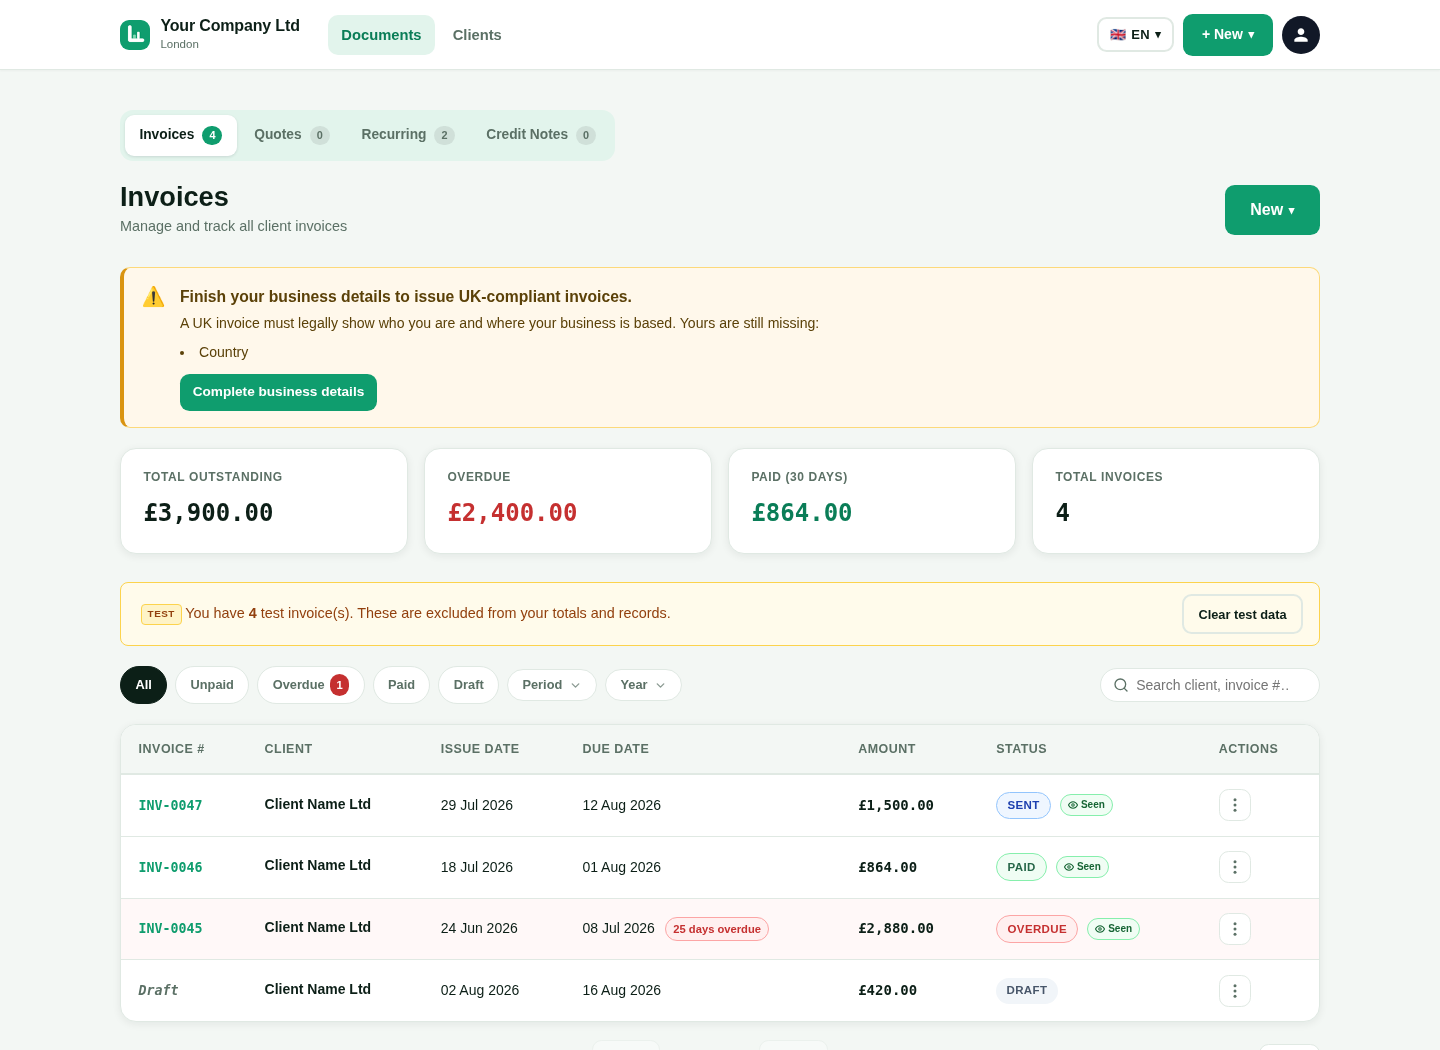This screenshot has height=1050, width=1440.
Task: Open invoice INV-0046 link
Action: click(x=170, y=867)
